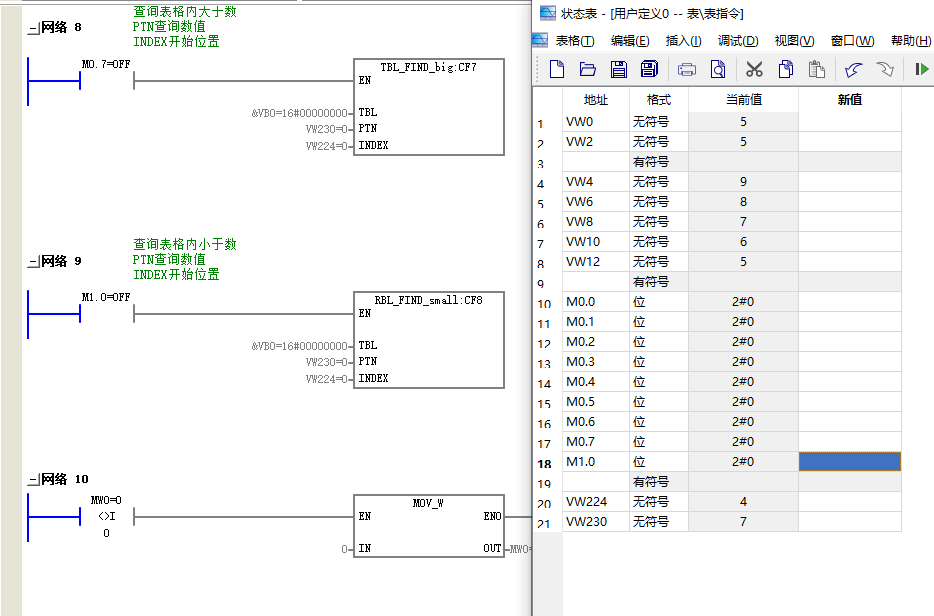Click row number 10 header
934x616 pixels.
pyautogui.click(x=544, y=304)
